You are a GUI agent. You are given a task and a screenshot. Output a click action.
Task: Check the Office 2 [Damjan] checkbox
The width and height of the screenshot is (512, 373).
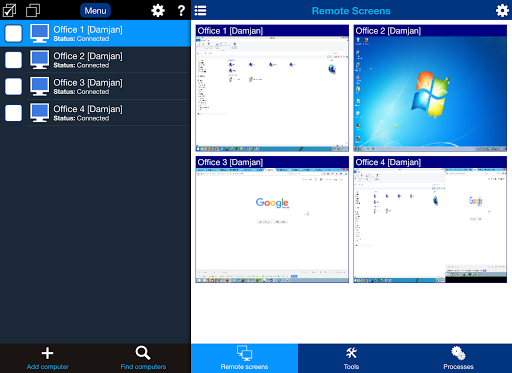13,60
